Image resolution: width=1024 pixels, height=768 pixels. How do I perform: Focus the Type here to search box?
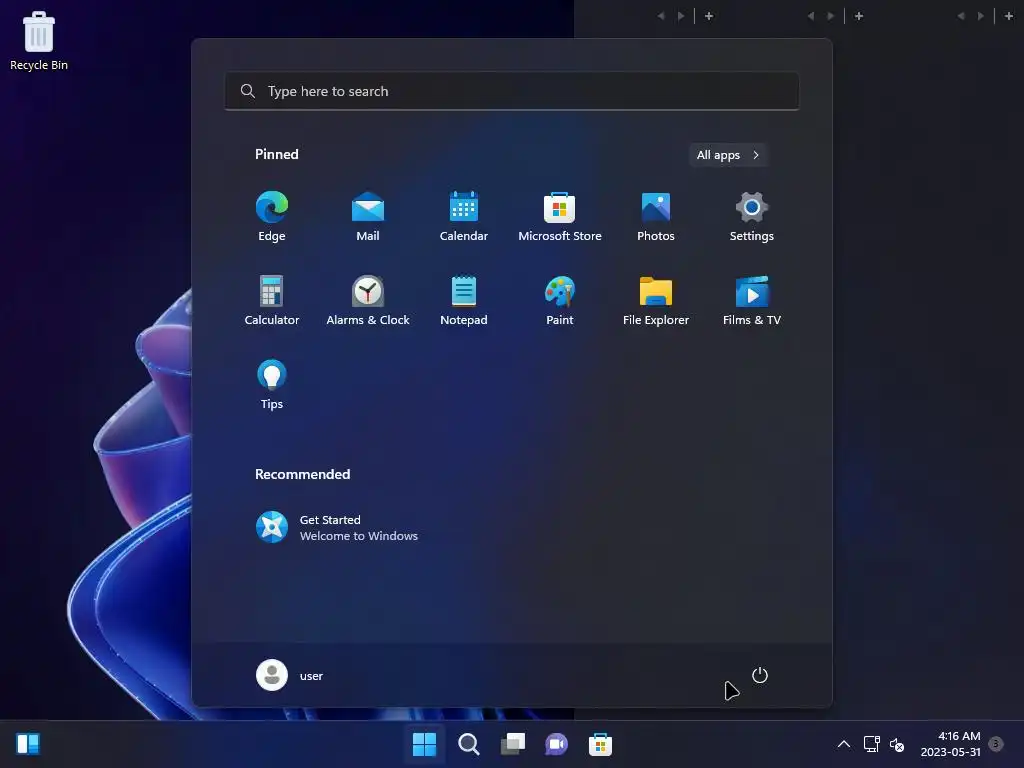[x=512, y=91]
